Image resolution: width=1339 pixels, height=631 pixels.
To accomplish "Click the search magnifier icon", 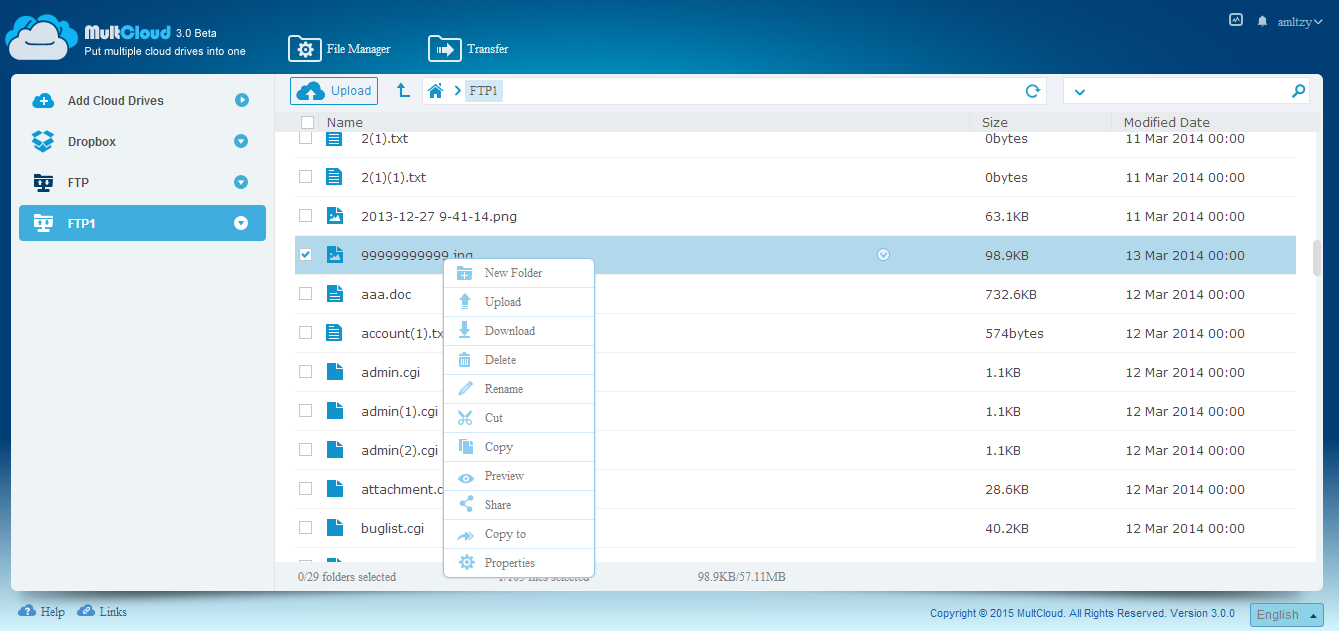I will point(1298,91).
